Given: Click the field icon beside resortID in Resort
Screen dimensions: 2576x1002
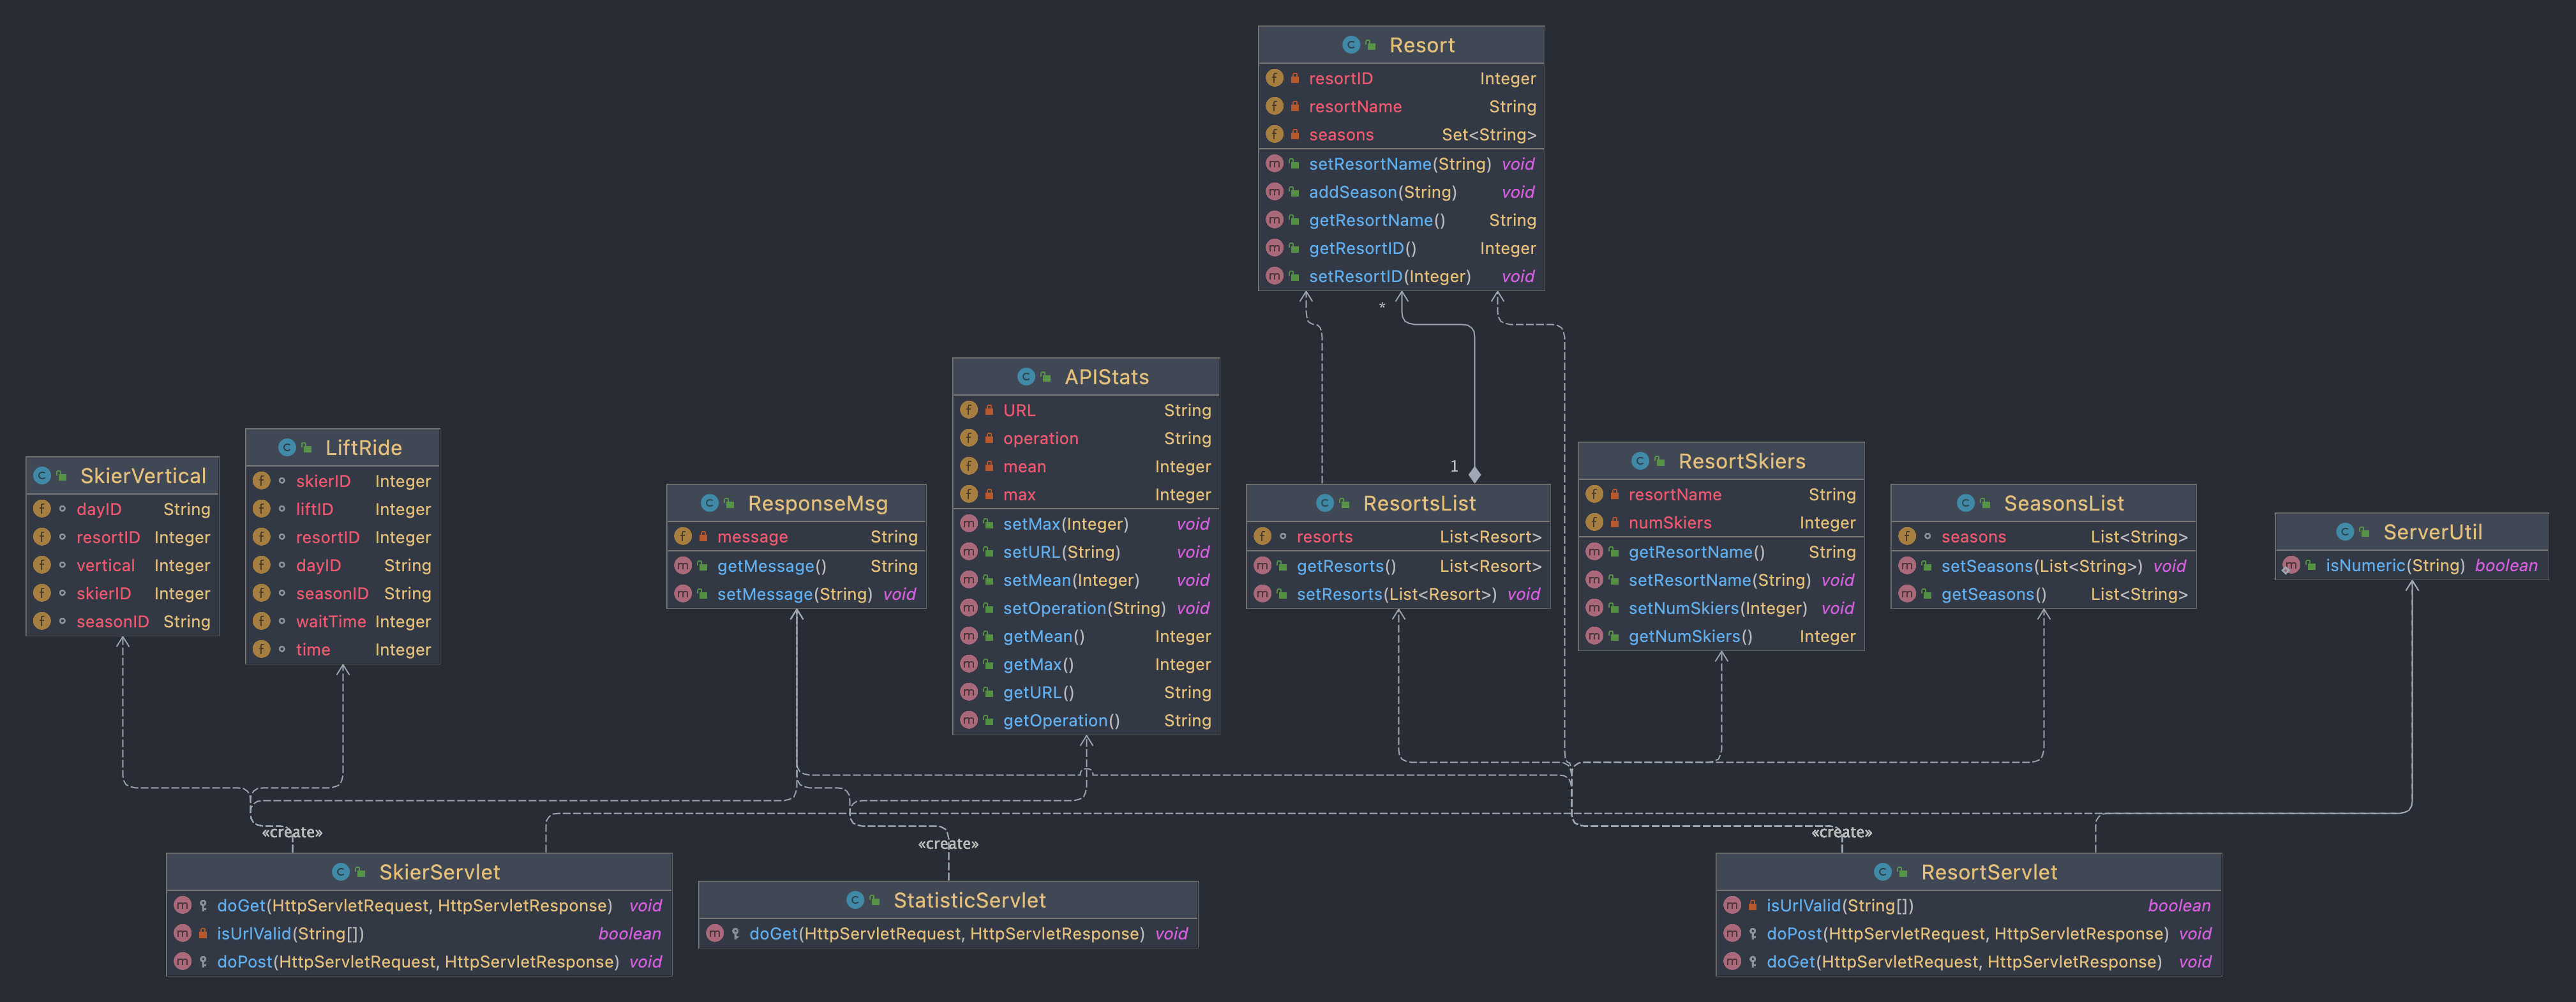Looking at the screenshot, I should tap(1274, 78).
